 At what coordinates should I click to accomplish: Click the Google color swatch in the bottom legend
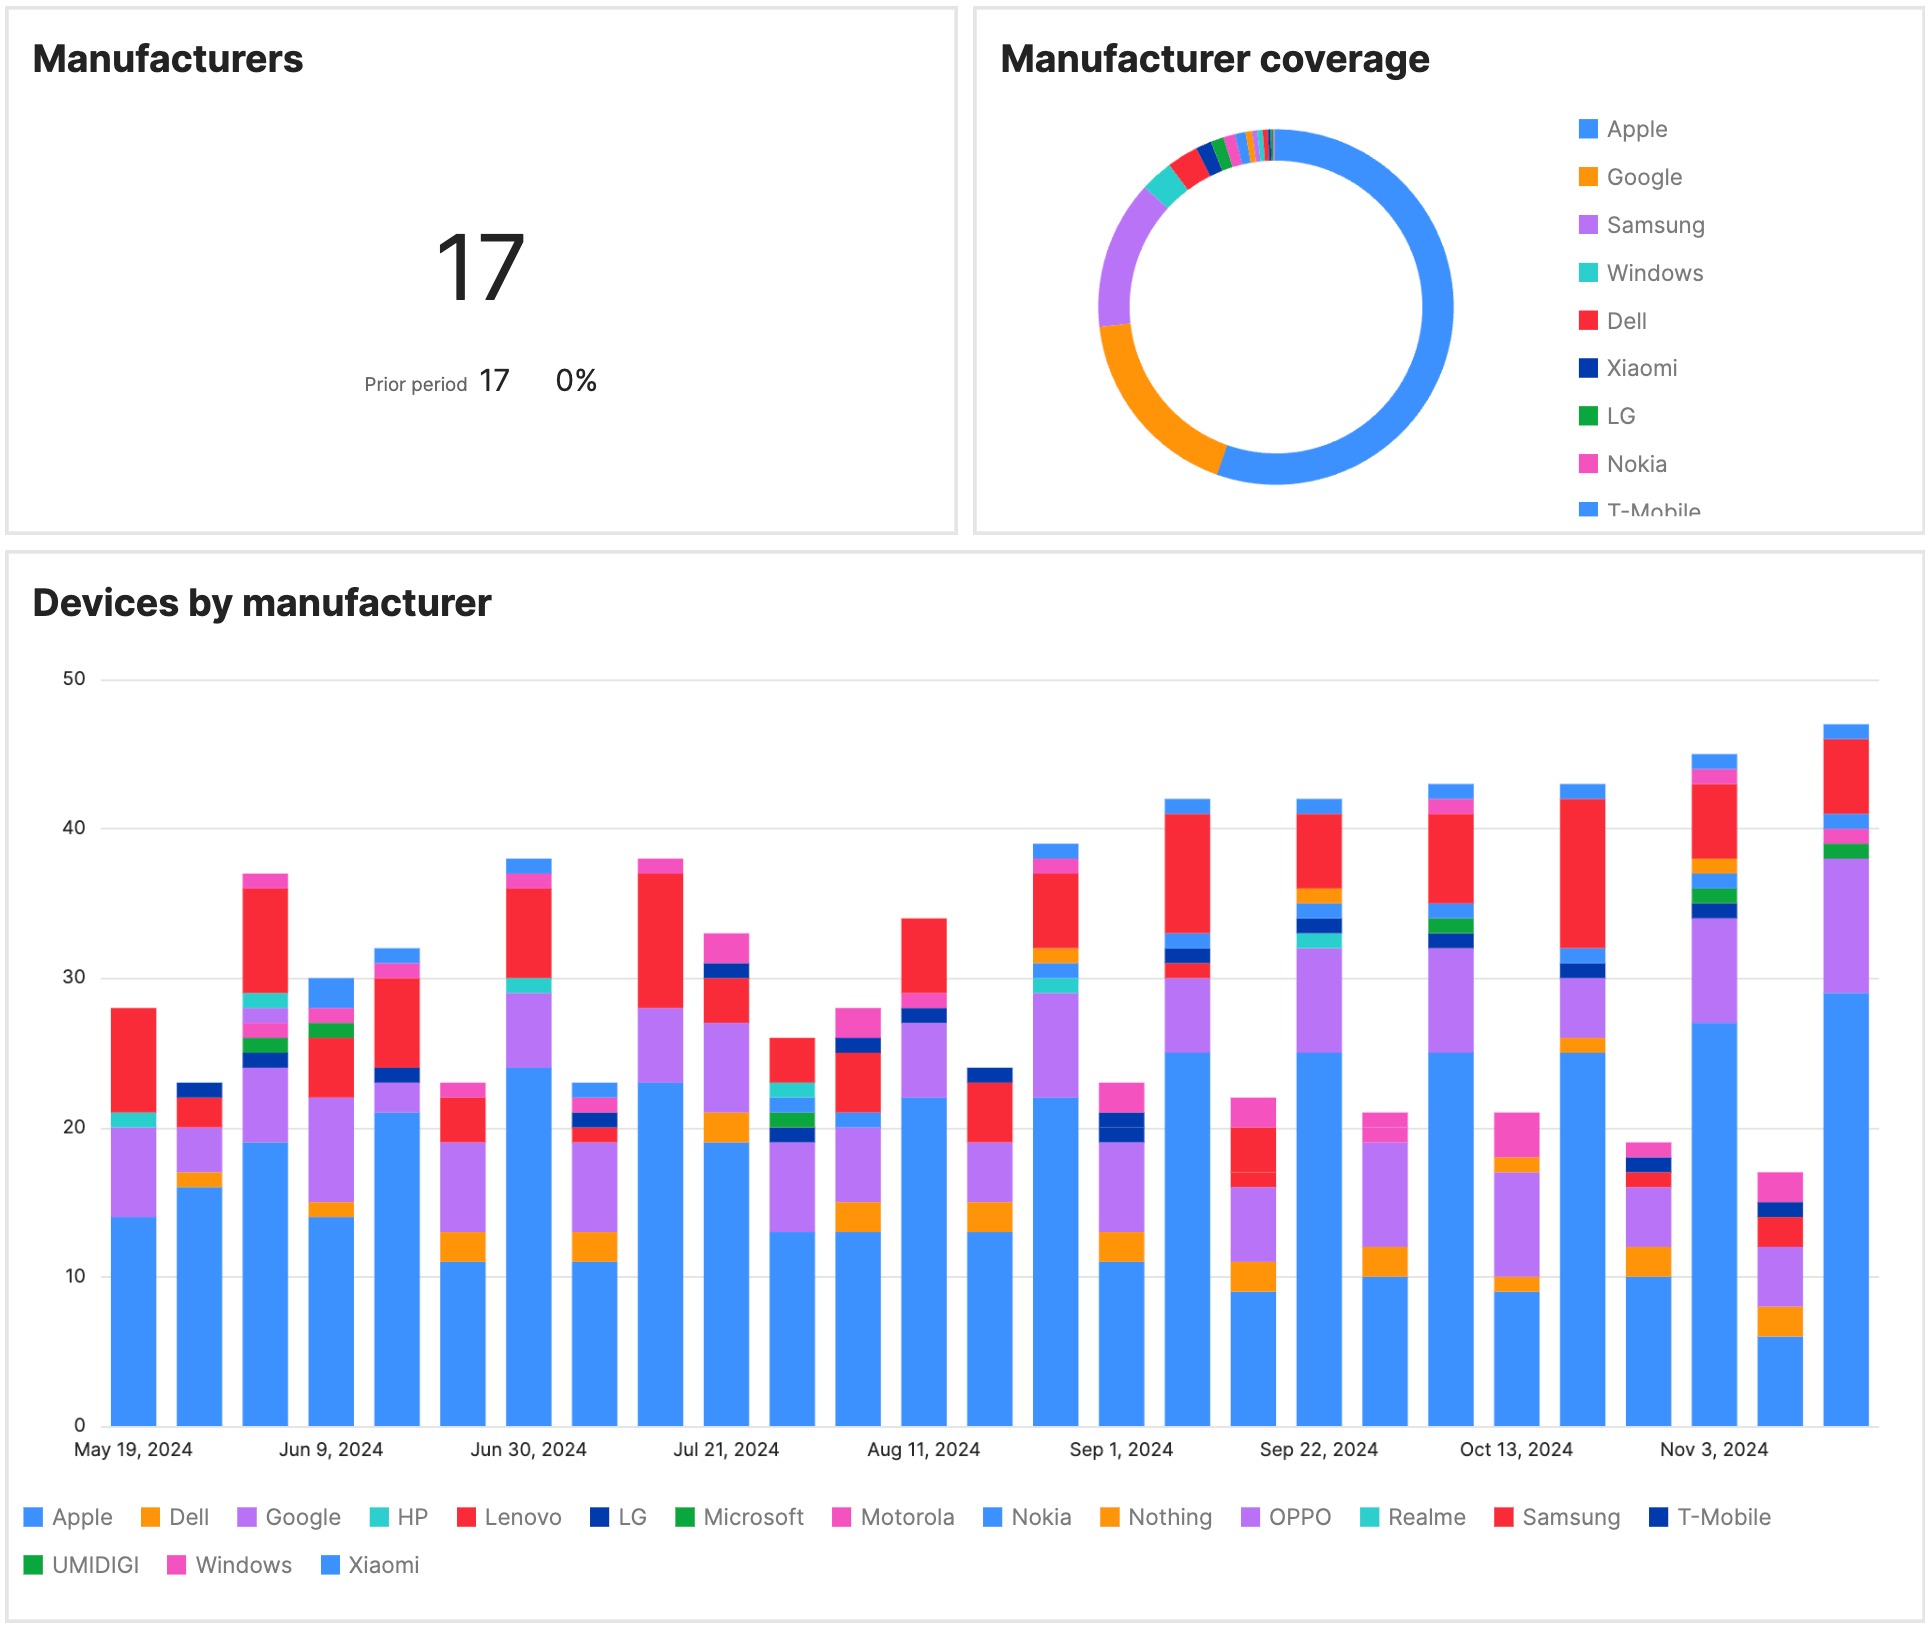point(246,1517)
